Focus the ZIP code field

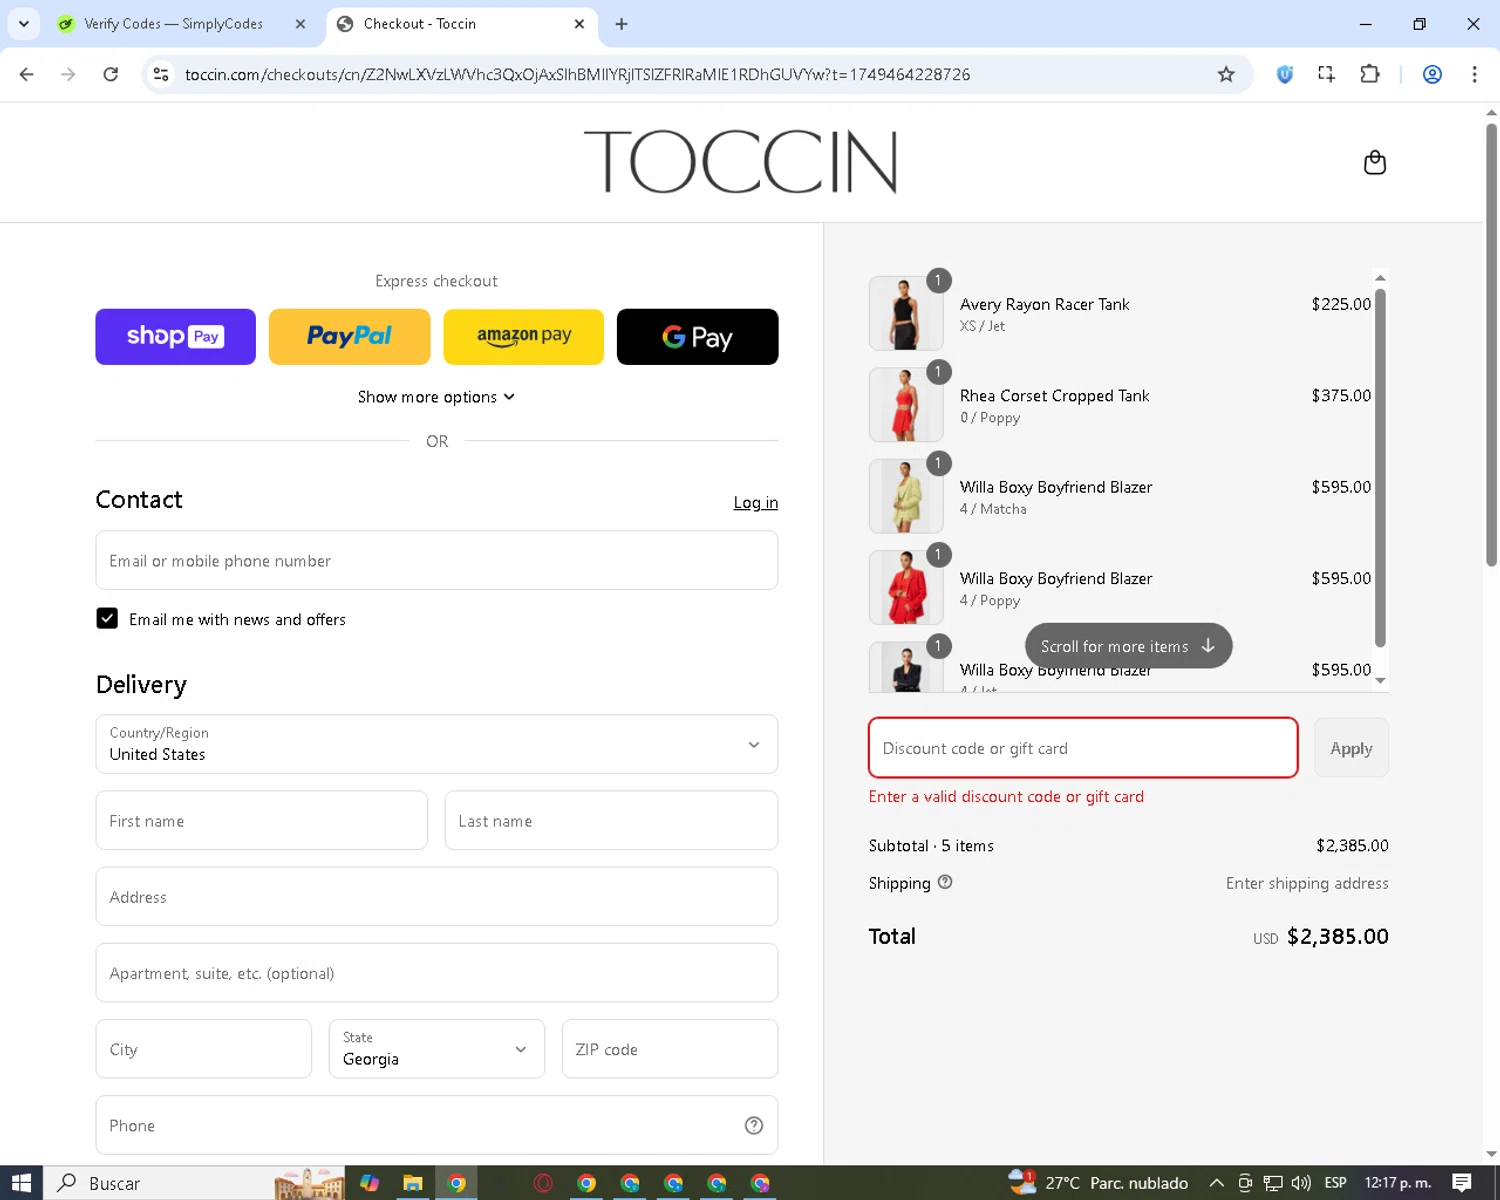[x=670, y=1049]
